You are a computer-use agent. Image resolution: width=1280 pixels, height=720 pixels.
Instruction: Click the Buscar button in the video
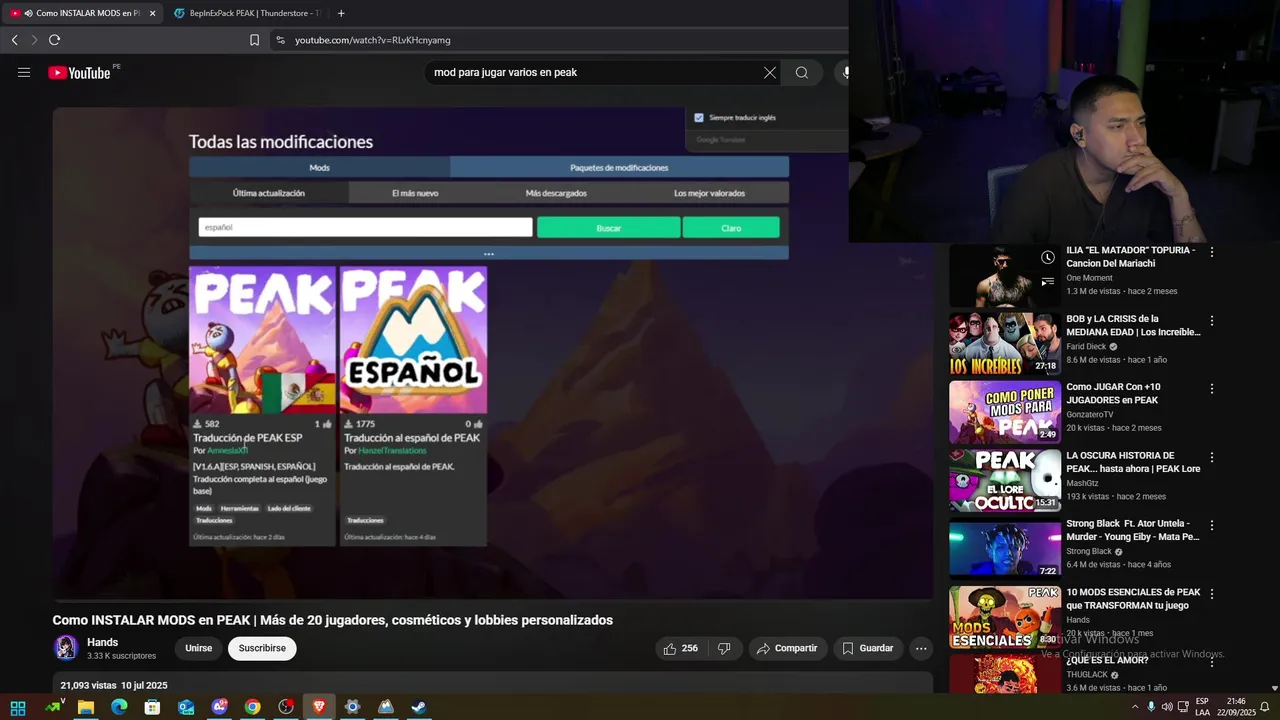(608, 228)
